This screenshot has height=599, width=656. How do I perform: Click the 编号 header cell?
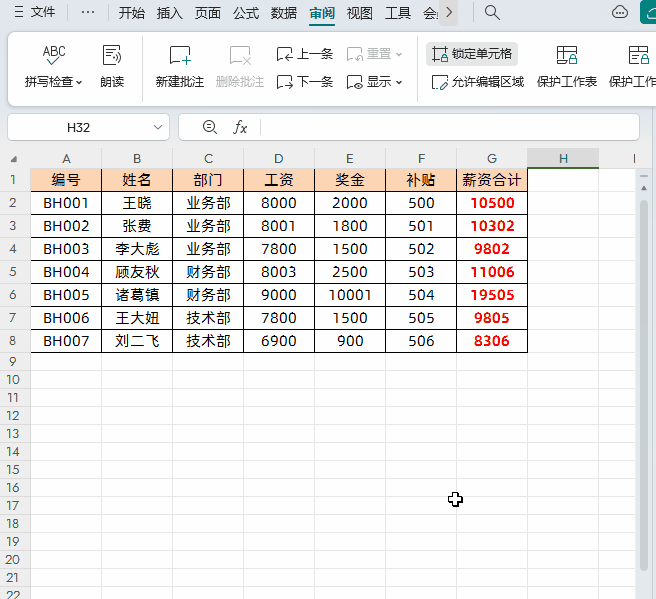[66, 180]
